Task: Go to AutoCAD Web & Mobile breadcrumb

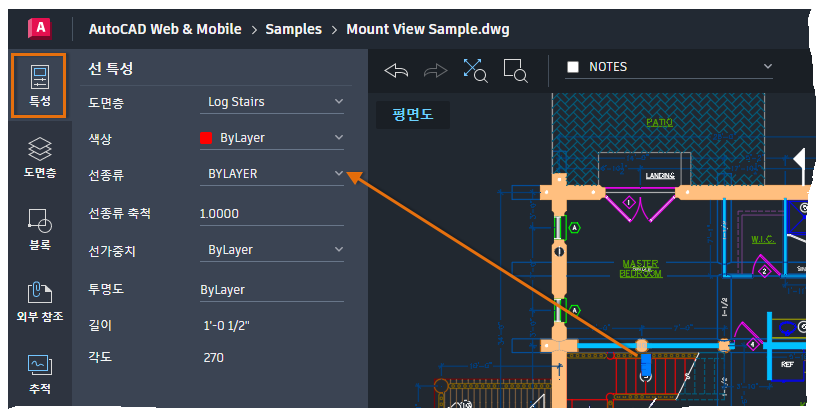Action: click(x=165, y=29)
